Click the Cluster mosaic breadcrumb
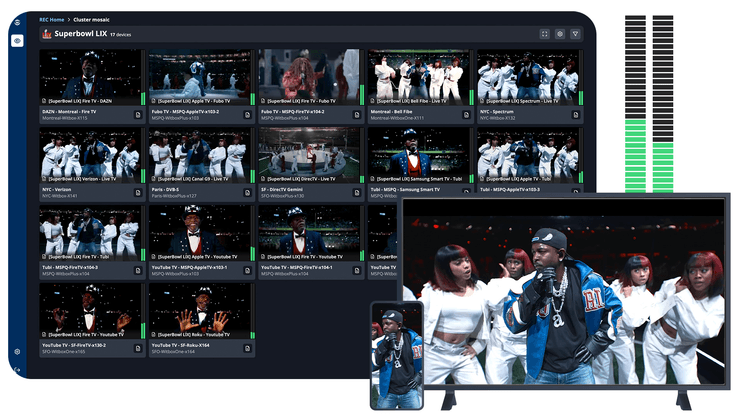The image size is (744, 419). point(91,20)
